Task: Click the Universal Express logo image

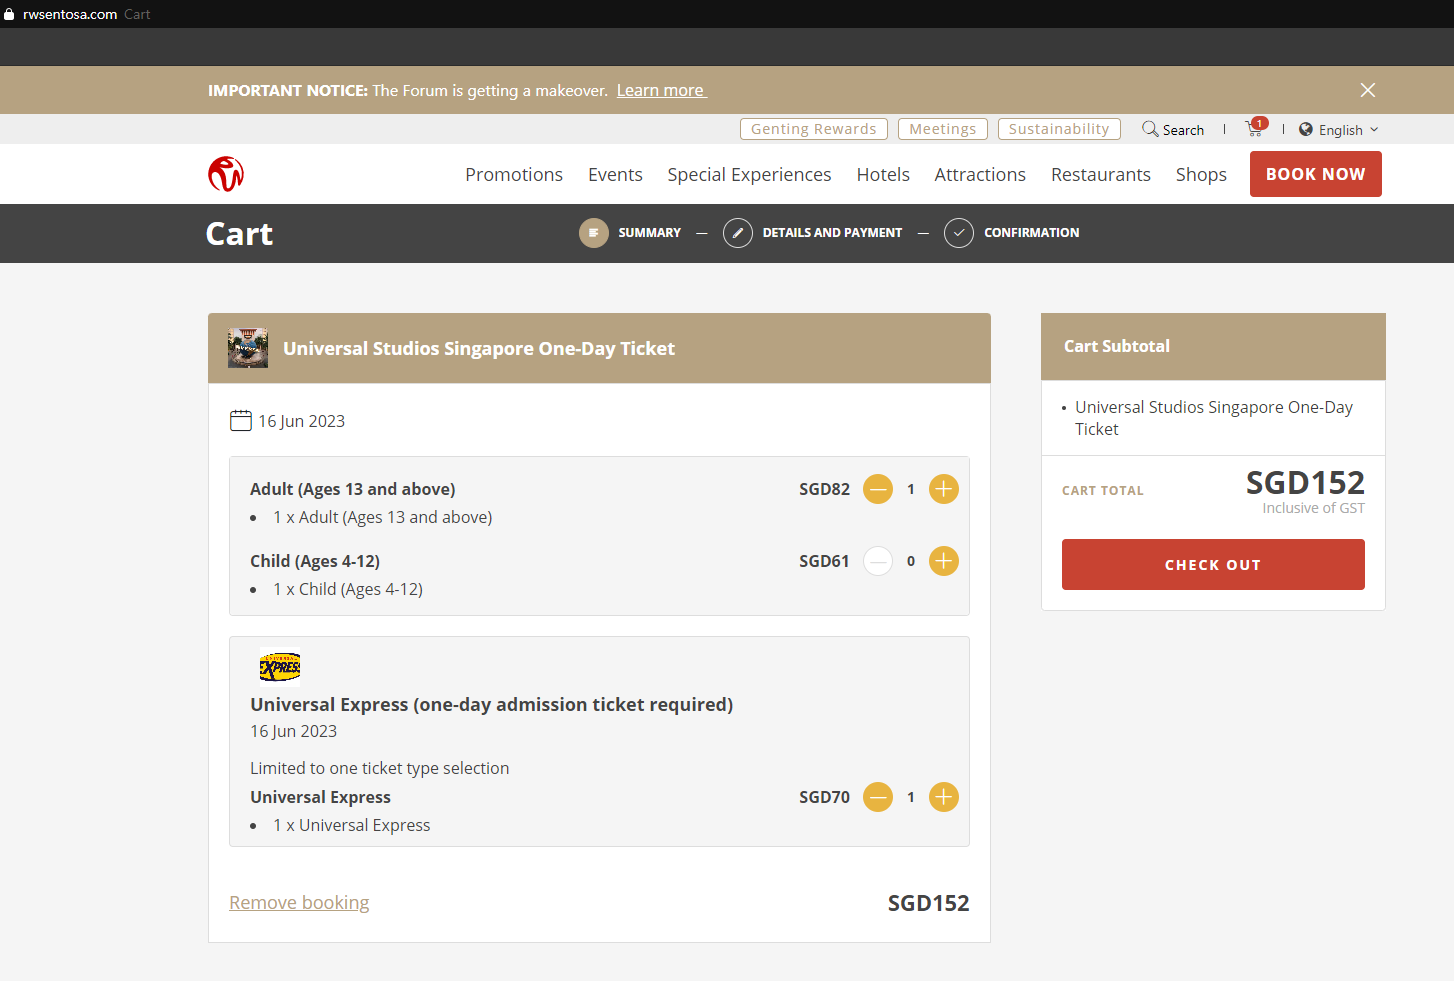Action: click(280, 667)
